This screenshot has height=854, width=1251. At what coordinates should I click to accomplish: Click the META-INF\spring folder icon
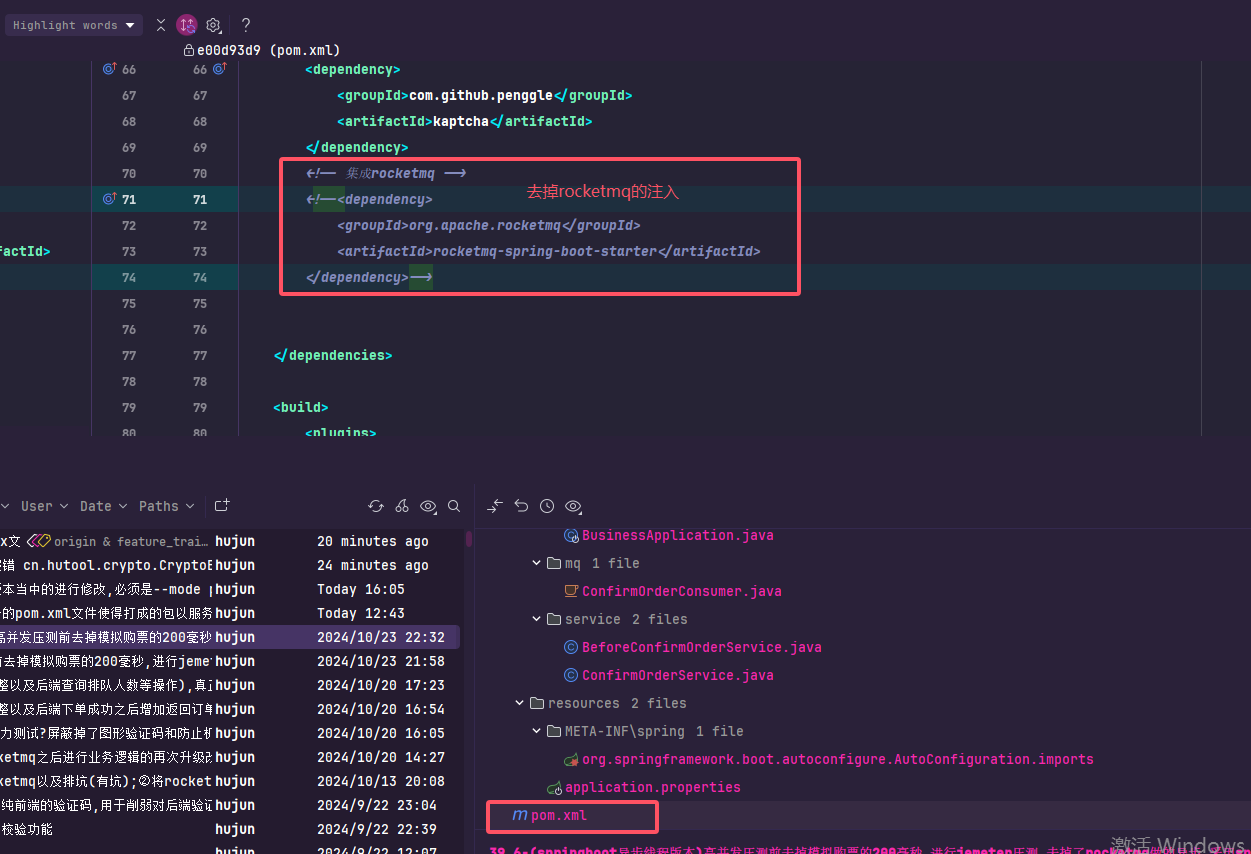point(554,731)
